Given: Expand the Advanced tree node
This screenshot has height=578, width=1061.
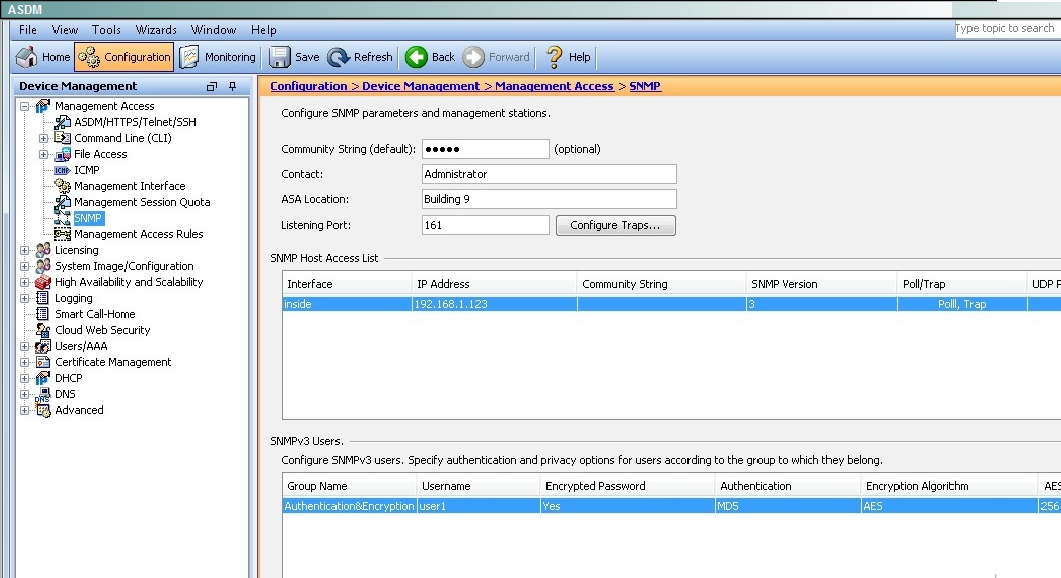Looking at the screenshot, I should pyautogui.click(x=24, y=410).
